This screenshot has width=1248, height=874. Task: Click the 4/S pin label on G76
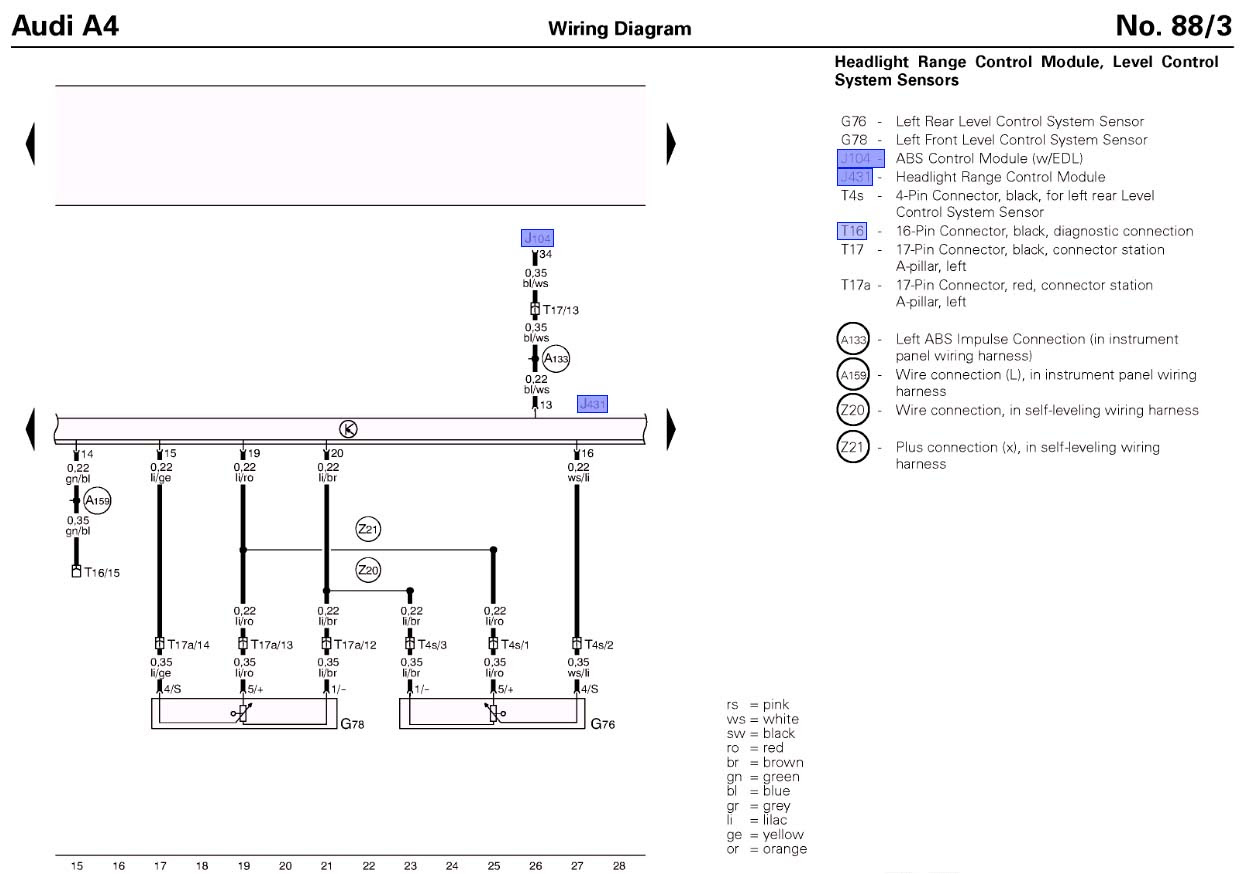[590, 689]
